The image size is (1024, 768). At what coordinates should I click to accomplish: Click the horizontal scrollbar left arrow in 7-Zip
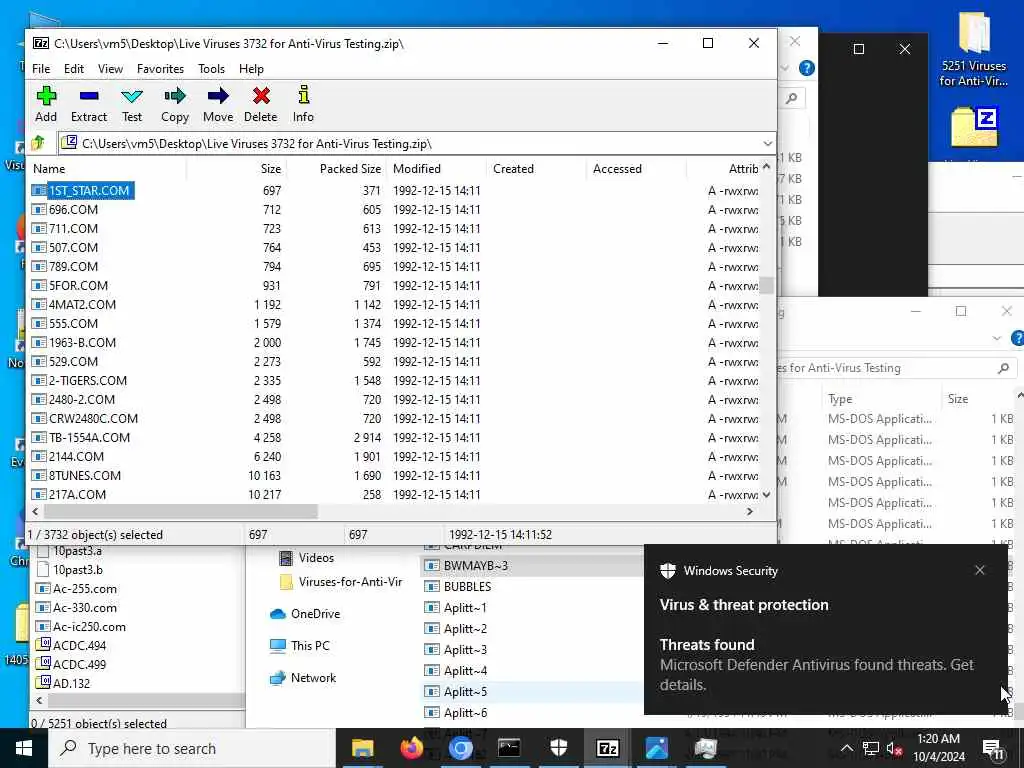pyautogui.click(x=35, y=512)
